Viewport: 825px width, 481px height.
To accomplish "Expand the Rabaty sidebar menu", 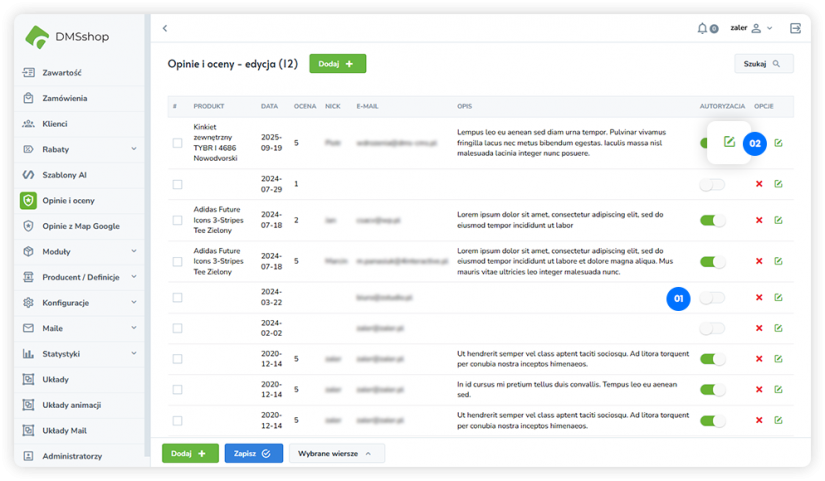I will click(134, 149).
